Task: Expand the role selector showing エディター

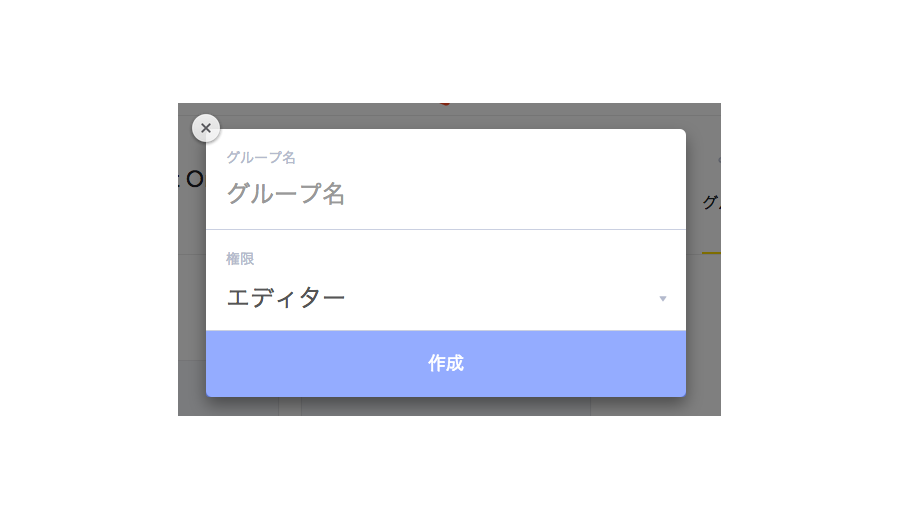Action: coord(446,297)
